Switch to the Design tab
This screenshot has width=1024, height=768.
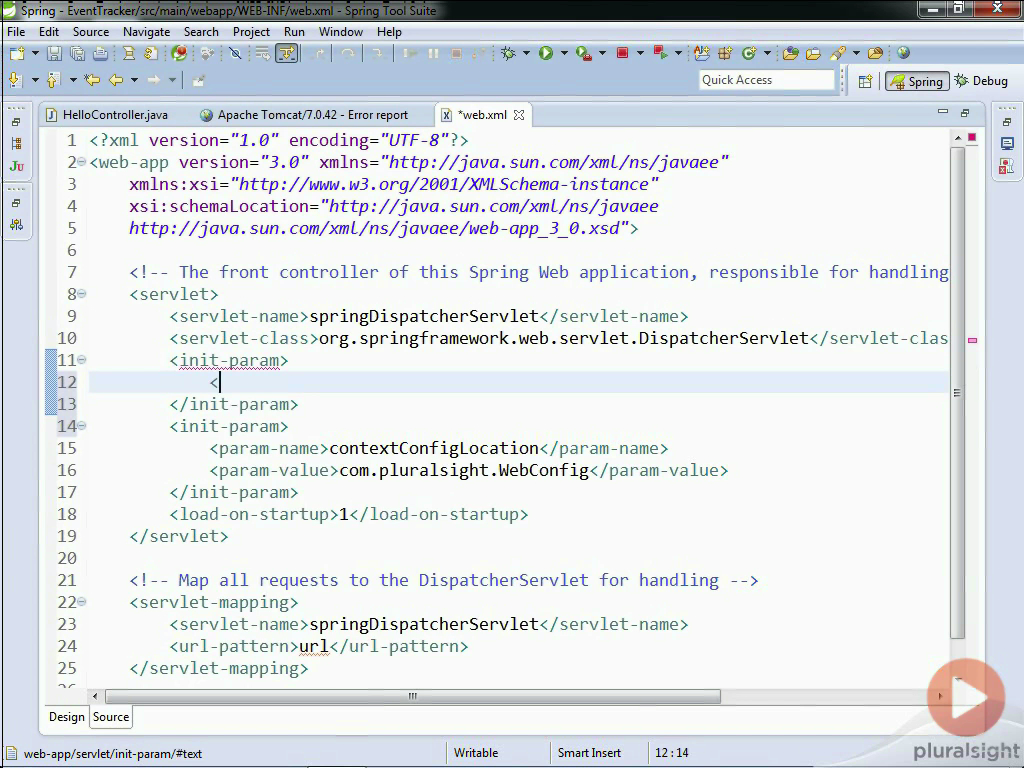click(x=67, y=717)
